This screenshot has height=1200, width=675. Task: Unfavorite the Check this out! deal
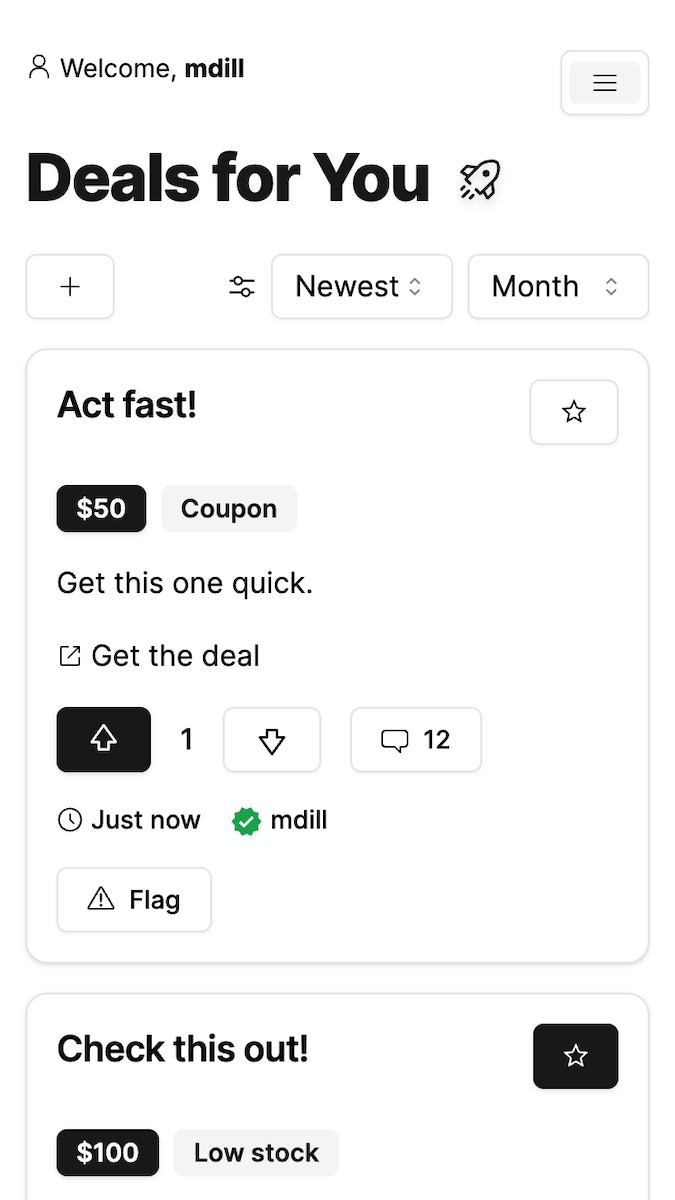point(576,1056)
